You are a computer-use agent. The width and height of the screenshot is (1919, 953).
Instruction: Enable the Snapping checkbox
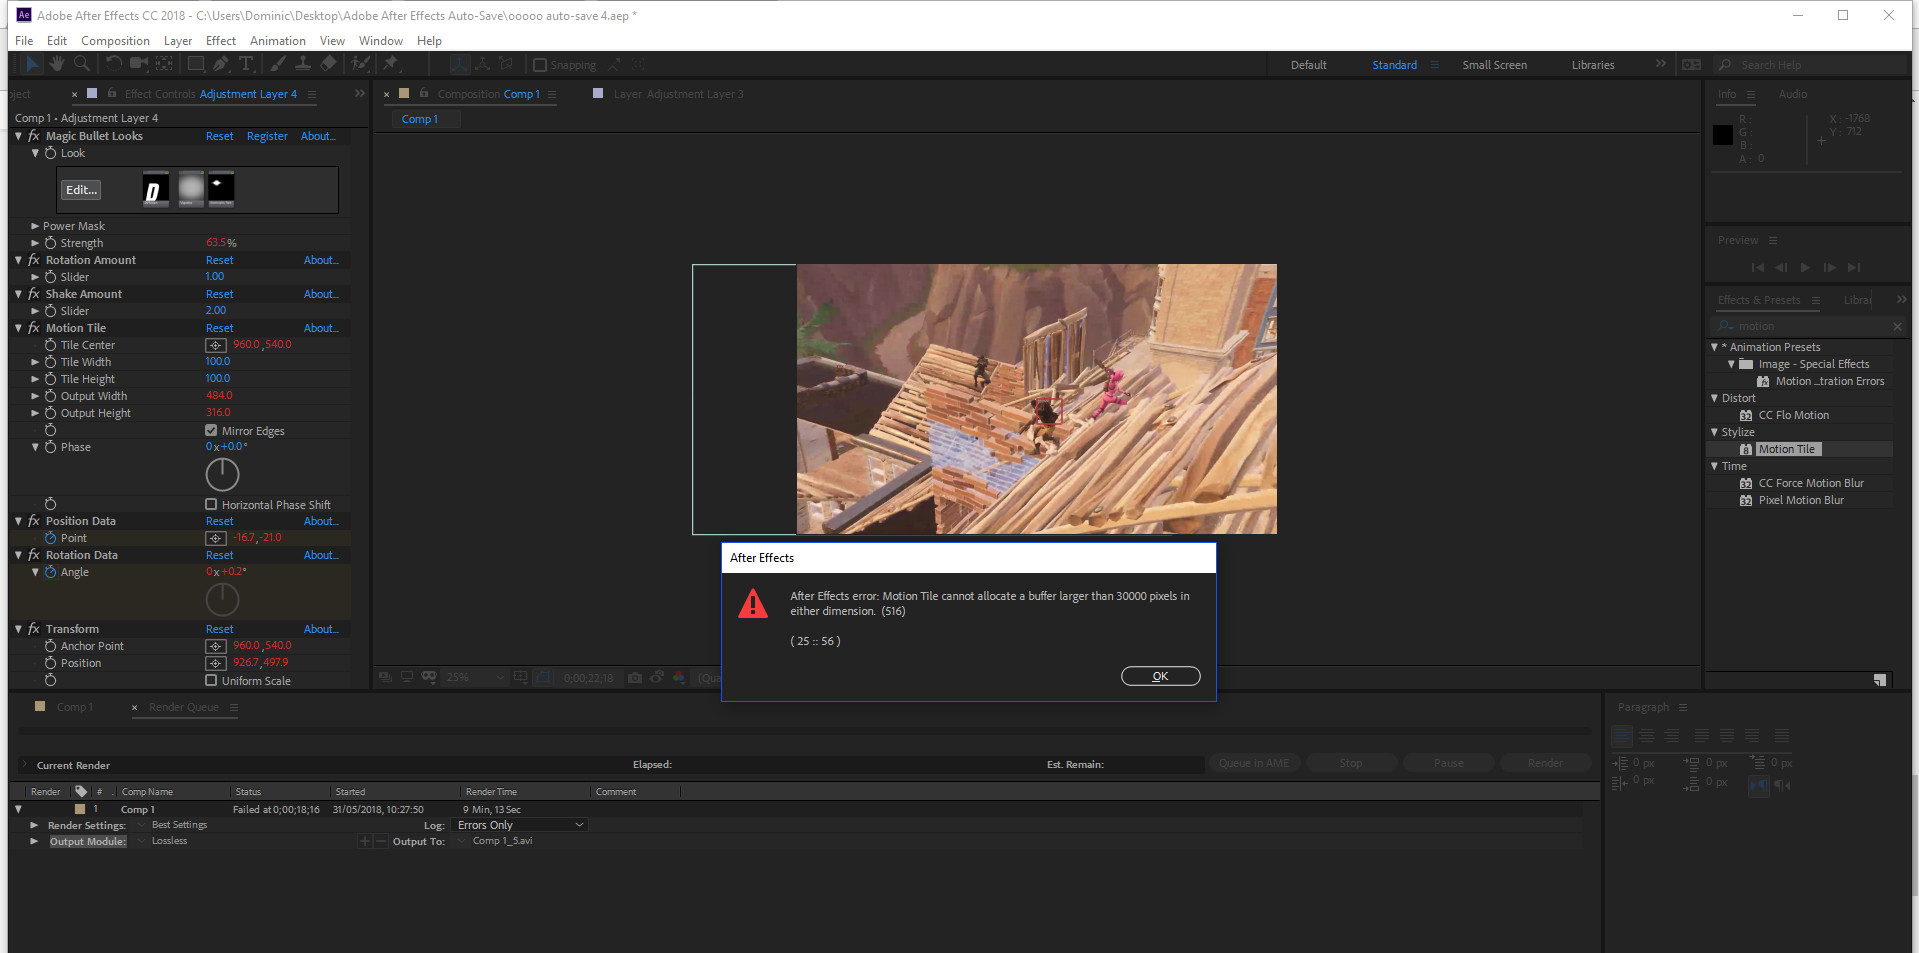[540, 65]
